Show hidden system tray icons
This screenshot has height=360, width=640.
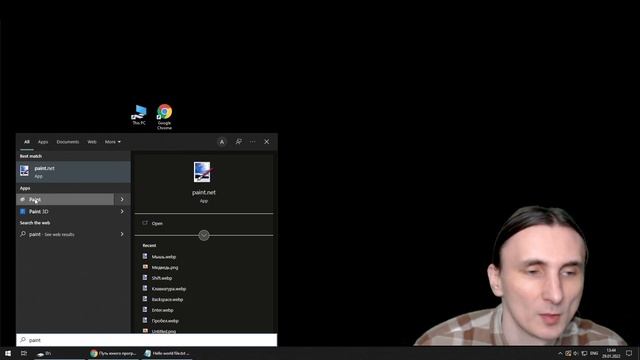(560, 353)
